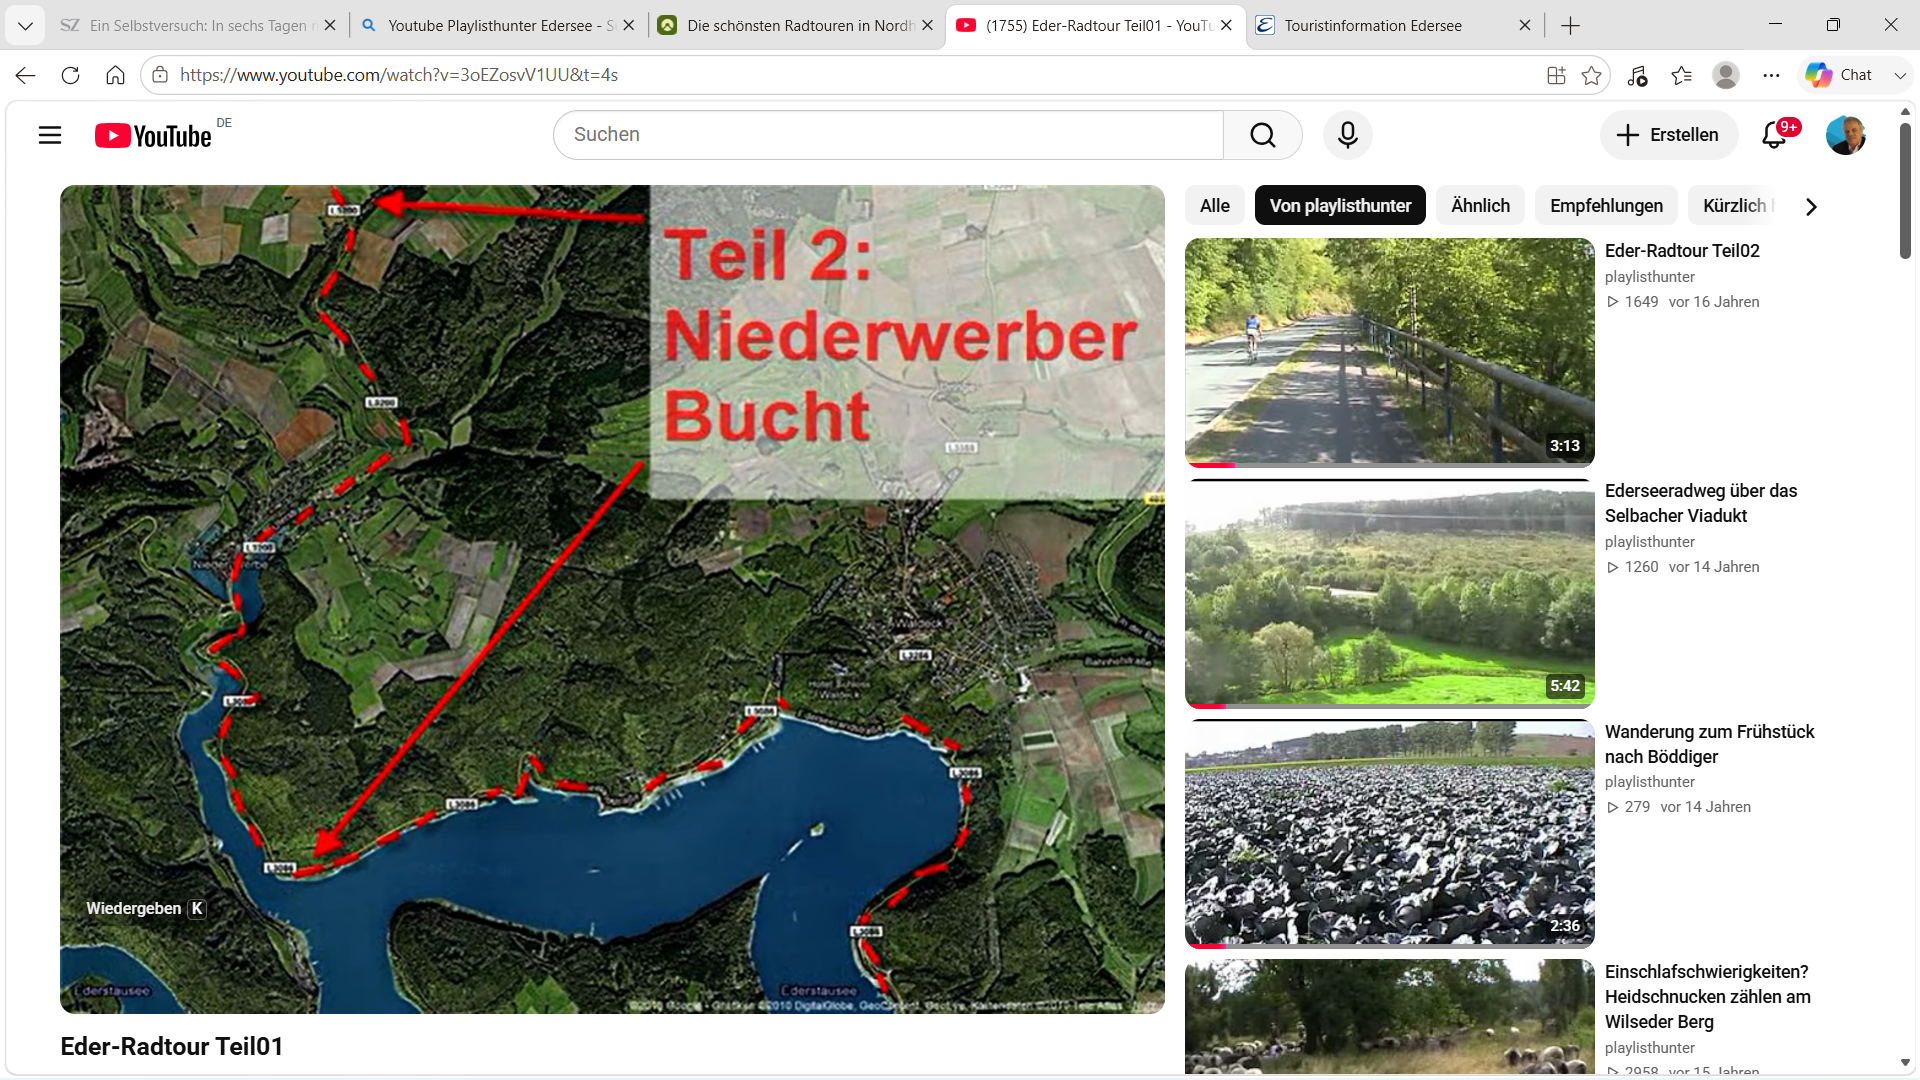Viewport: 1920px width, 1080px height.
Task: Open a new browser tab
Action: click(1570, 26)
